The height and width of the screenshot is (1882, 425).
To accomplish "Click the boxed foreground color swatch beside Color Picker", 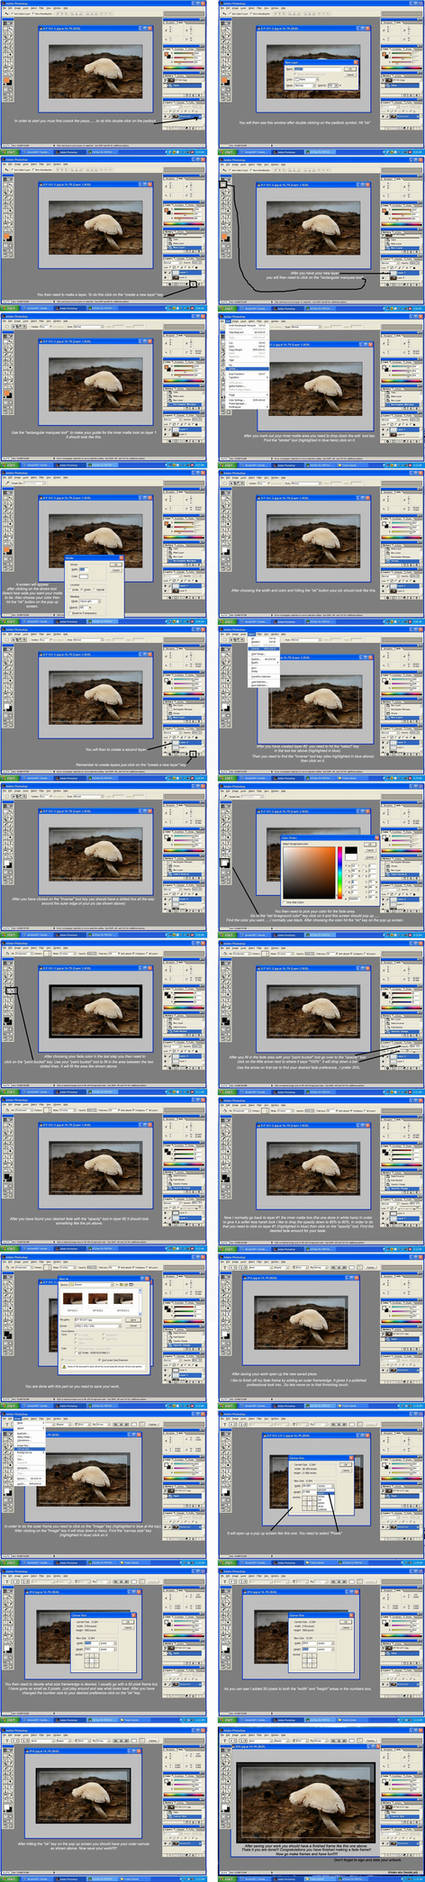I will pos(225,863).
